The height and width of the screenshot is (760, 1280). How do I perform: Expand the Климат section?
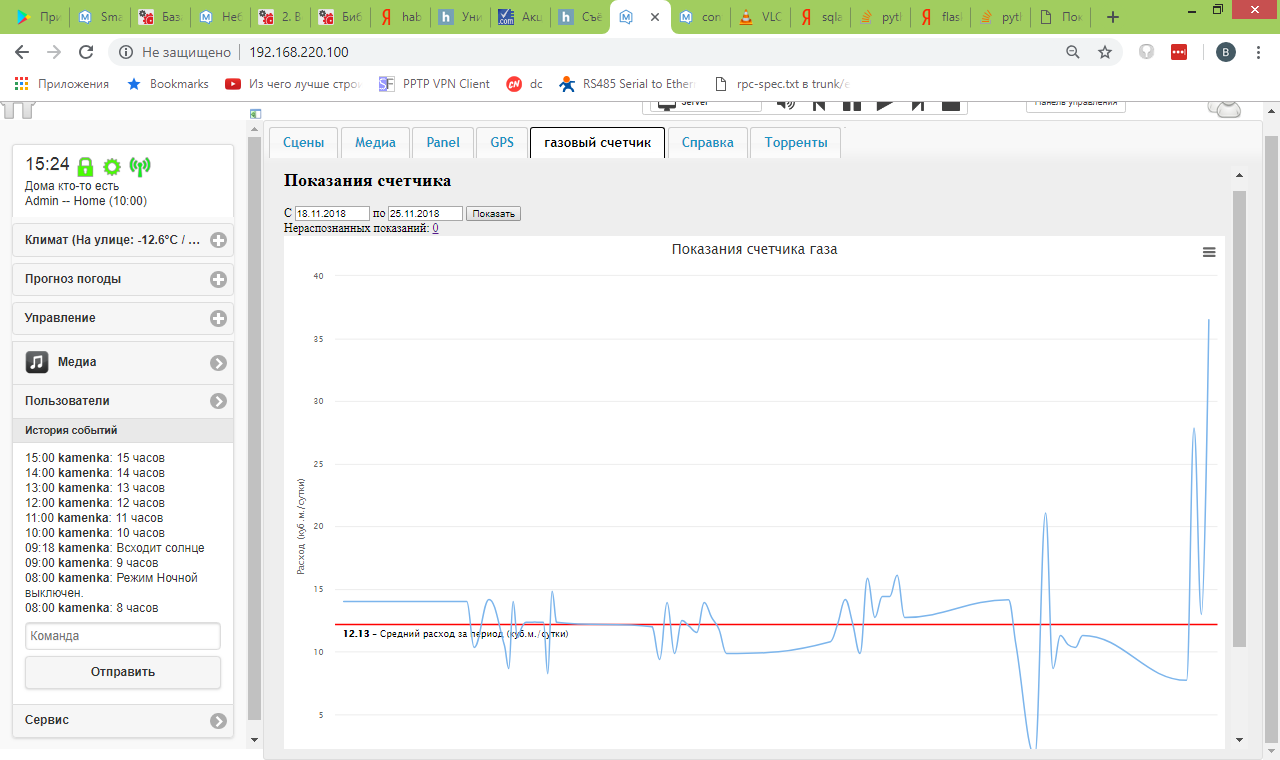tap(218, 240)
